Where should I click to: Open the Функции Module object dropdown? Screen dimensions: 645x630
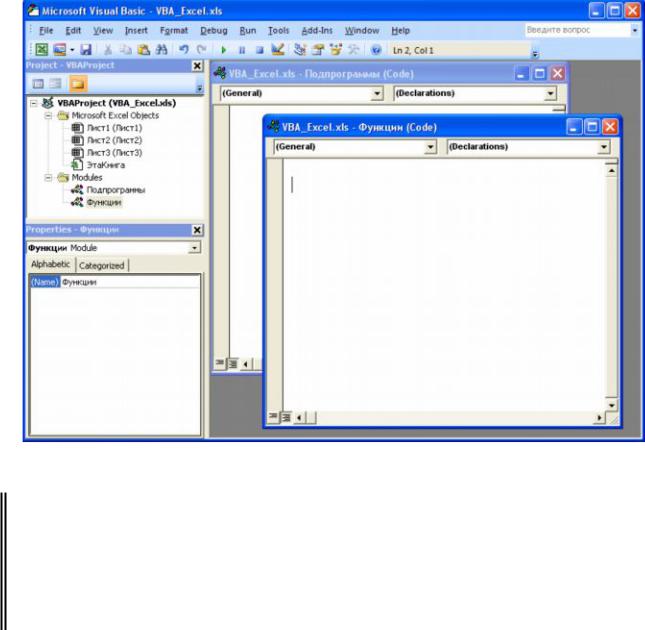(x=194, y=248)
